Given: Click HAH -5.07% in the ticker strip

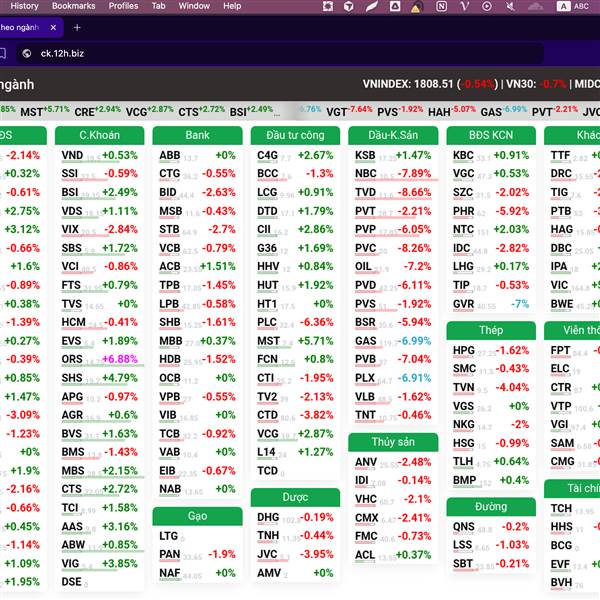Looking at the screenshot, I should coord(452,111).
